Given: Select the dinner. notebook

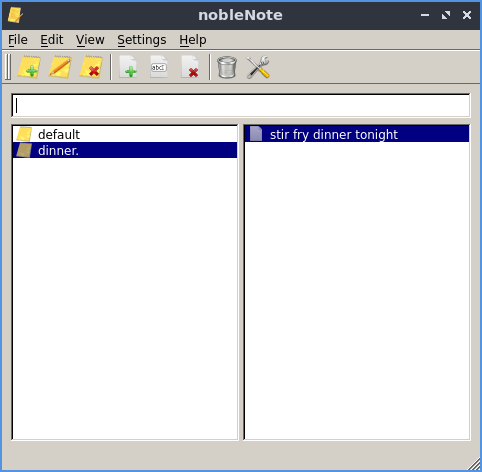Looking at the screenshot, I should pyautogui.click(x=125, y=150).
